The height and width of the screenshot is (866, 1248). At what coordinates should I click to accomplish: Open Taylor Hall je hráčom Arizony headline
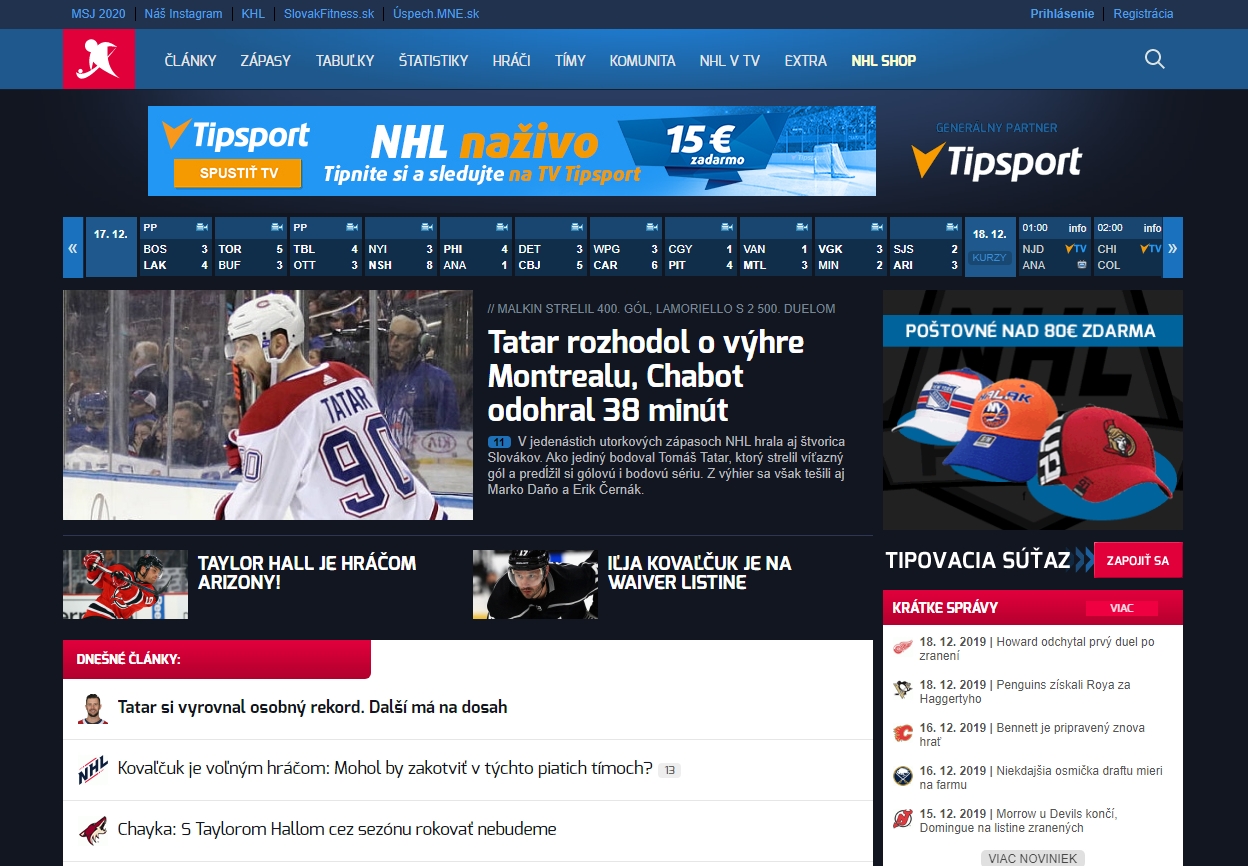coord(307,572)
